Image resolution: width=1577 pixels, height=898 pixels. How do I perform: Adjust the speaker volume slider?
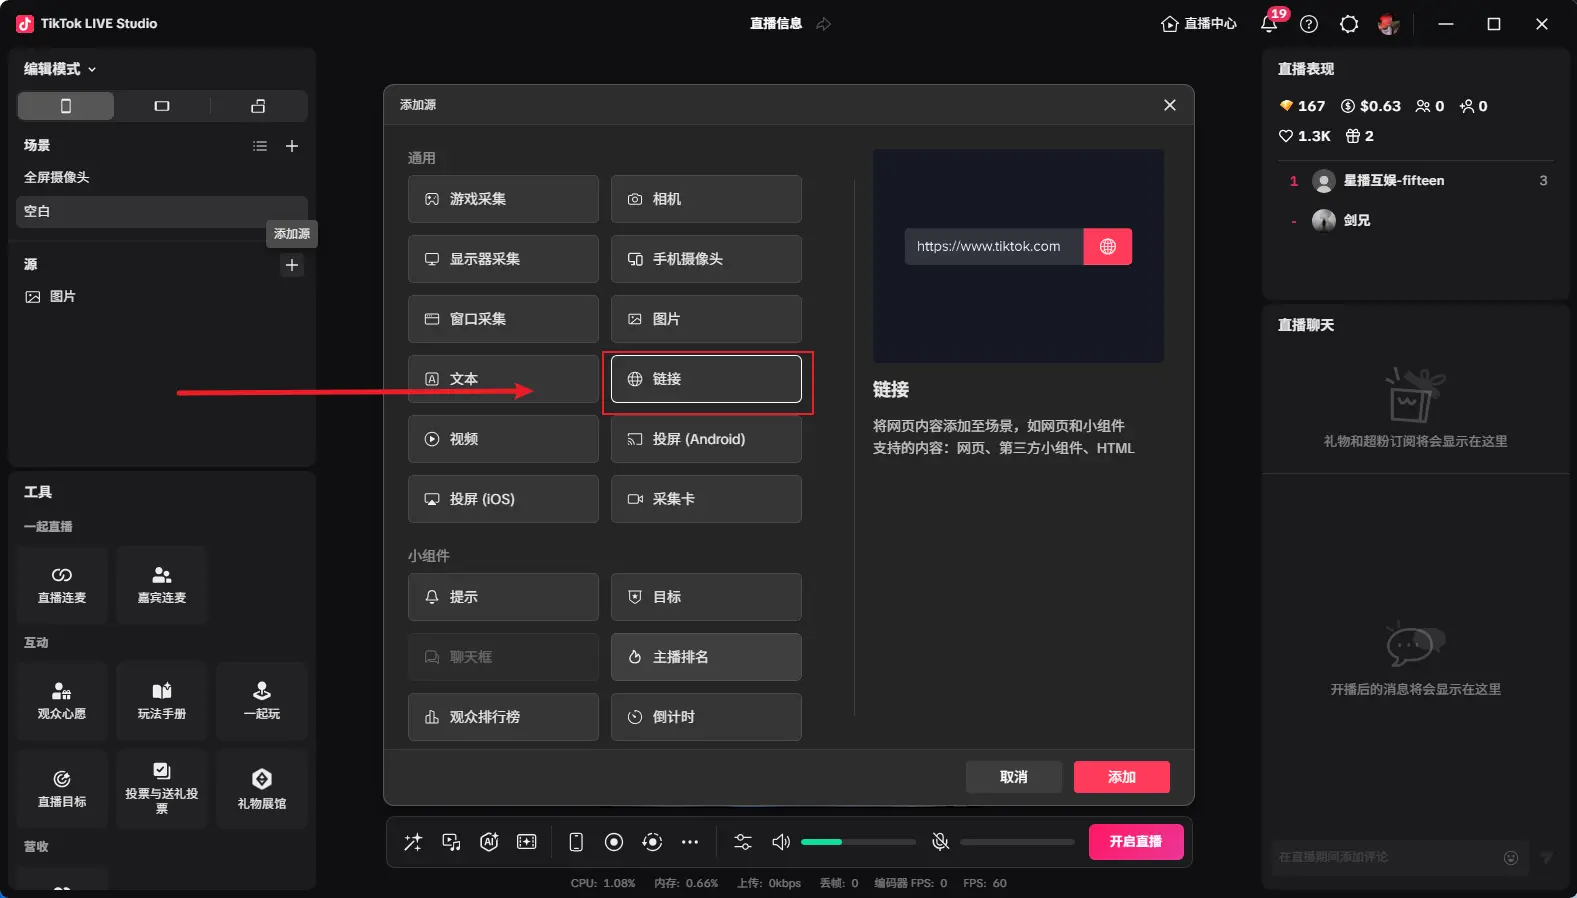click(857, 842)
